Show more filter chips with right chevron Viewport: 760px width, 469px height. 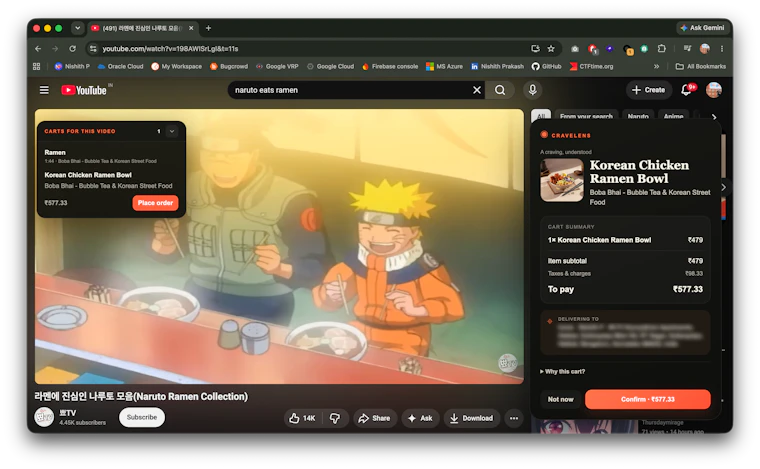[x=714, y=116]
